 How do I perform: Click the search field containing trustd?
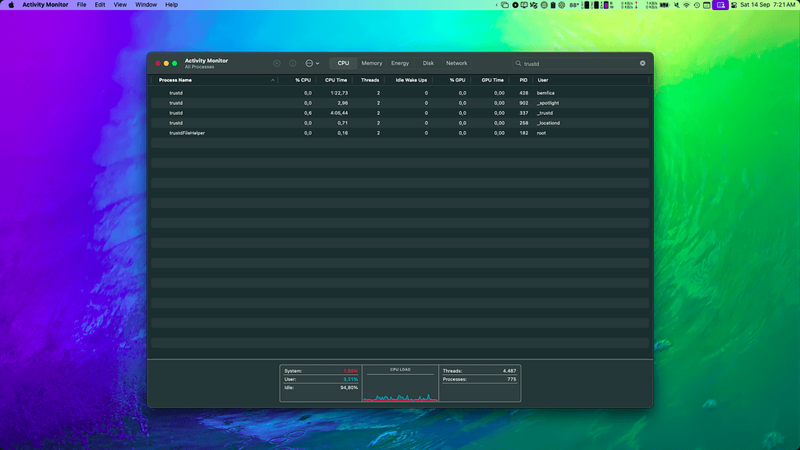coord(580,63)
